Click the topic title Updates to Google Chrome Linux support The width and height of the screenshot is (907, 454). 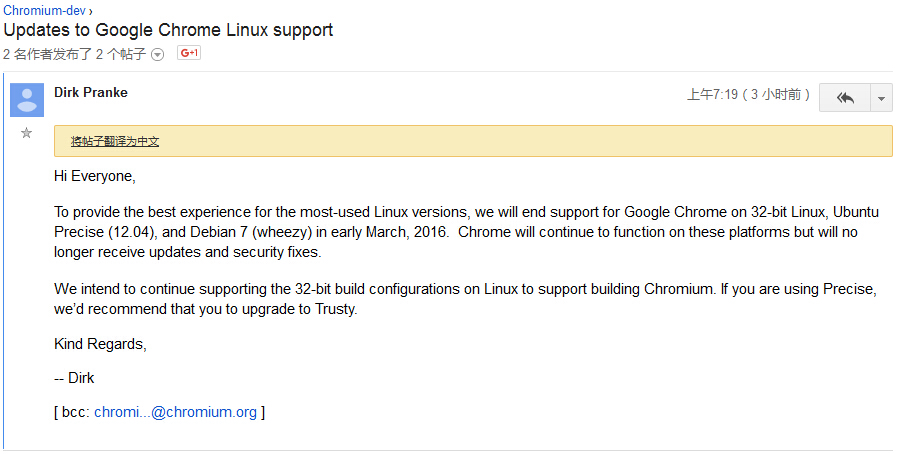168,30
